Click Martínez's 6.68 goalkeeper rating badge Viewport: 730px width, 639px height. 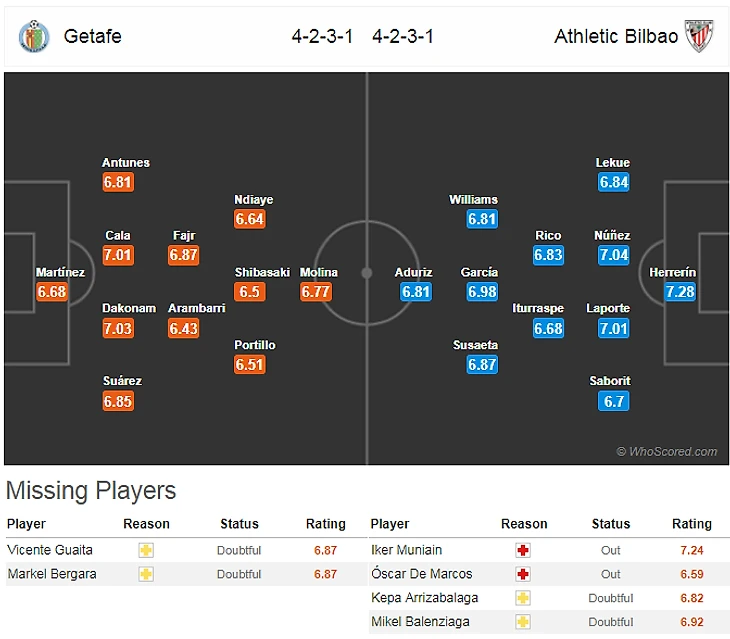coord(51,292)
